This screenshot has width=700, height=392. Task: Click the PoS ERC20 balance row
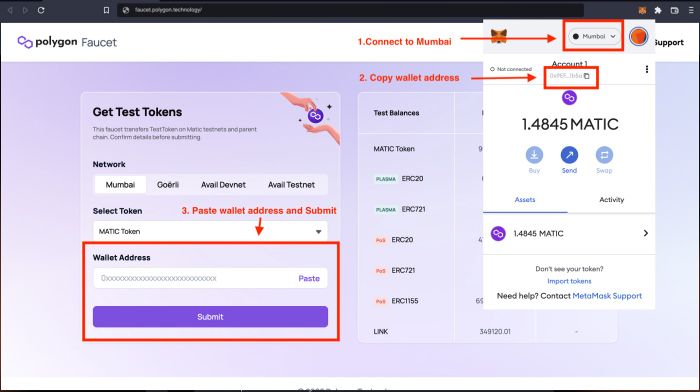point(394,240)
